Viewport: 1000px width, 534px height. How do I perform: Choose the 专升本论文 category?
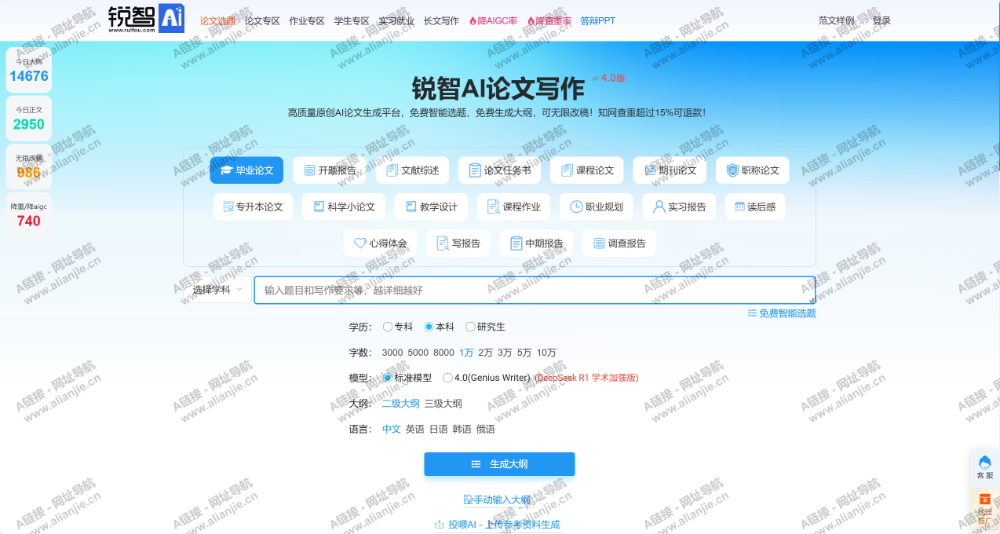coord(253,207)
